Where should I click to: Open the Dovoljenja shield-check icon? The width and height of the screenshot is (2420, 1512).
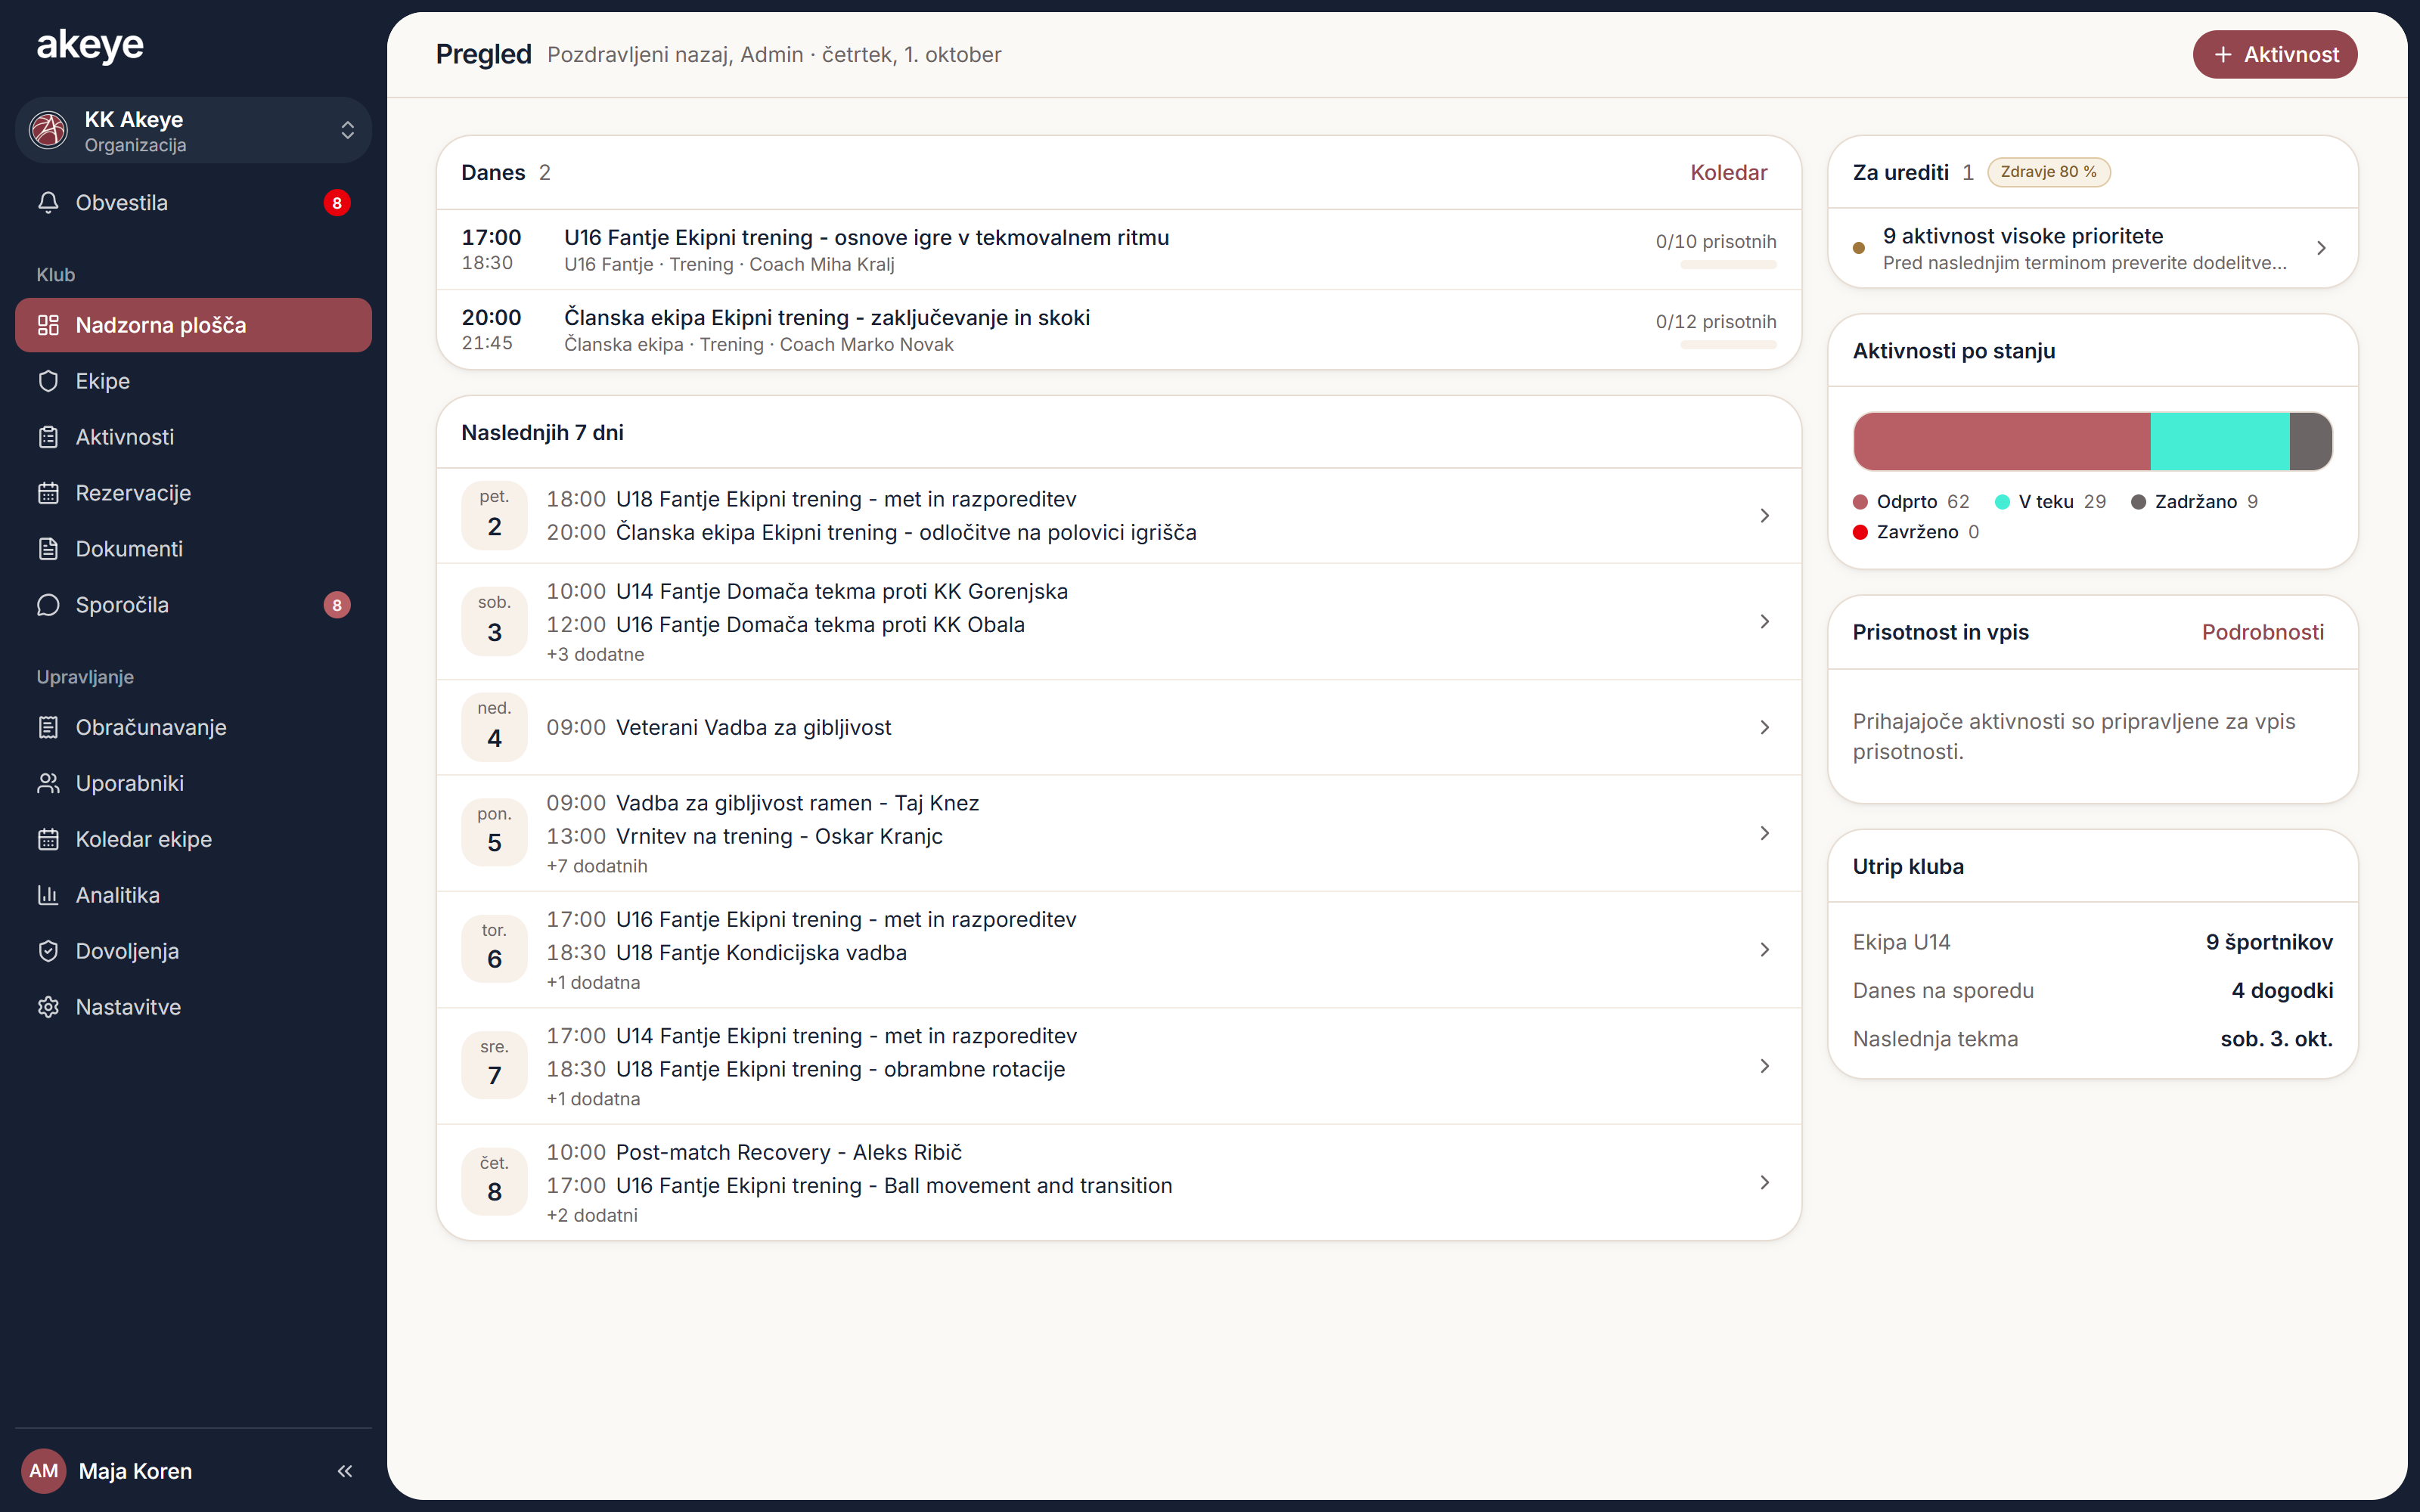[48, 951]
